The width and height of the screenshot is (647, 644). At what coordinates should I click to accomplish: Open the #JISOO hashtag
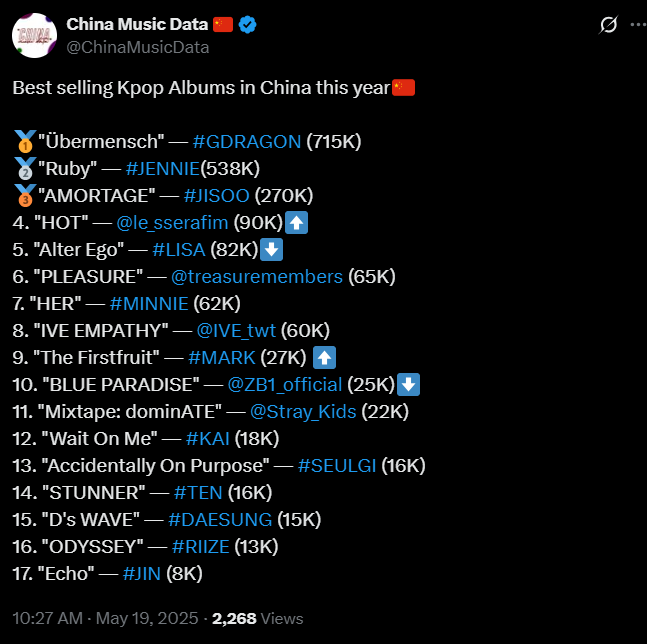coord(217,196)
